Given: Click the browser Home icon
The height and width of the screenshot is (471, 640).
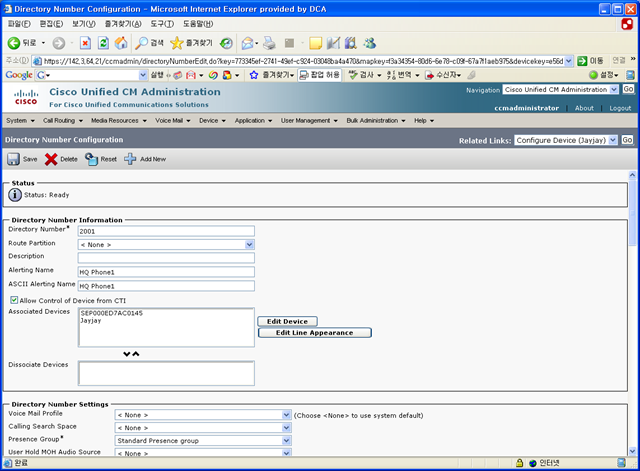Looking at the screenshot, I should 121,43.
